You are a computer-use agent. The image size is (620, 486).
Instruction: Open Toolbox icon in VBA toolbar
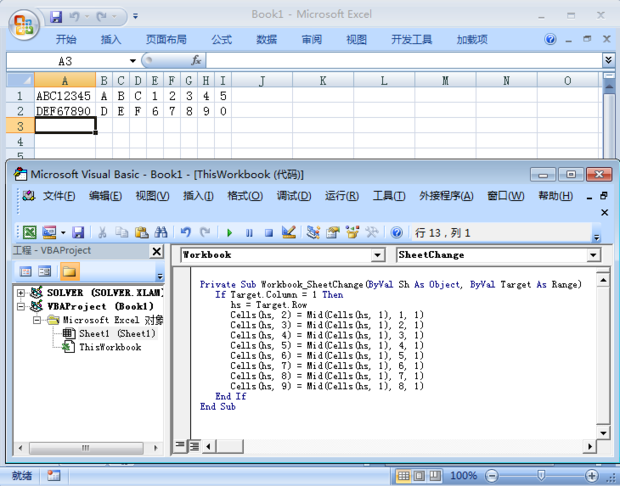click(371, 233)
